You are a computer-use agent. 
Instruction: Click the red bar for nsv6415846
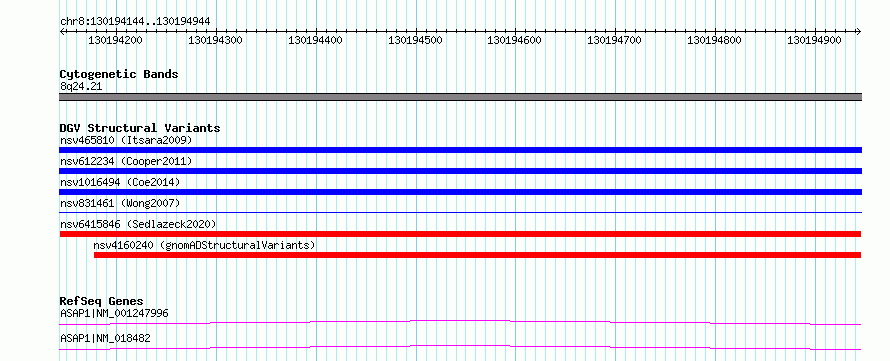pyautogui.click(x=460, y=234)
